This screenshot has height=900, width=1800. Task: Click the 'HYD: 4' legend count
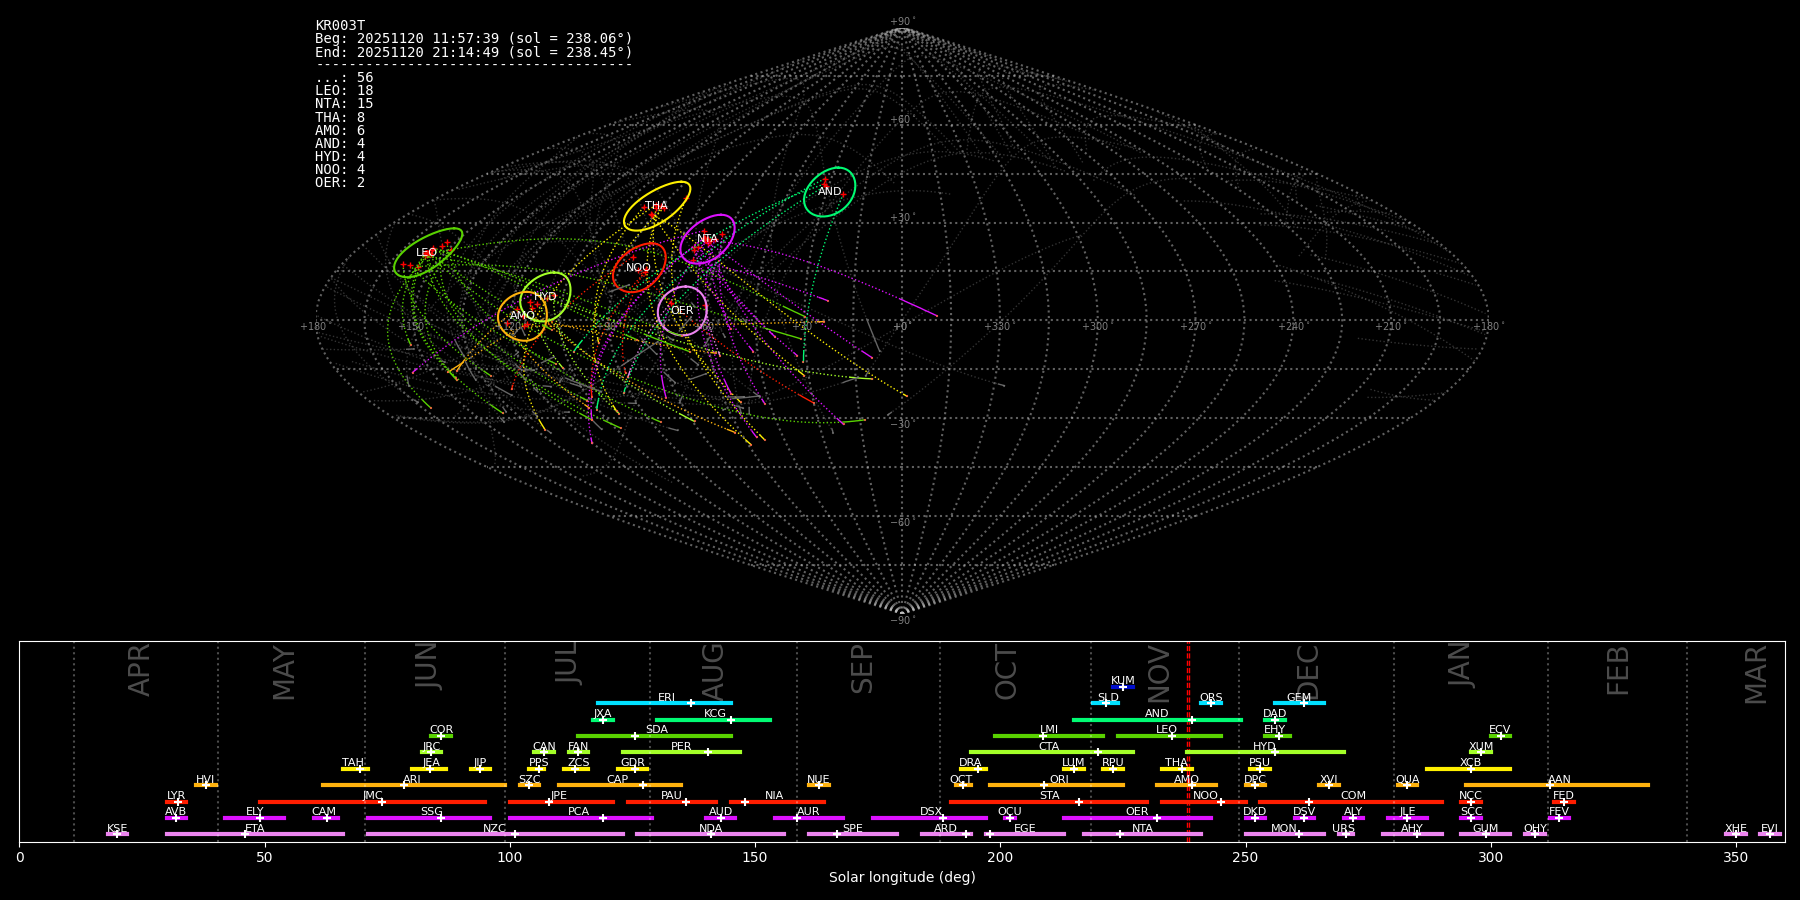click(x=340, y=157)
